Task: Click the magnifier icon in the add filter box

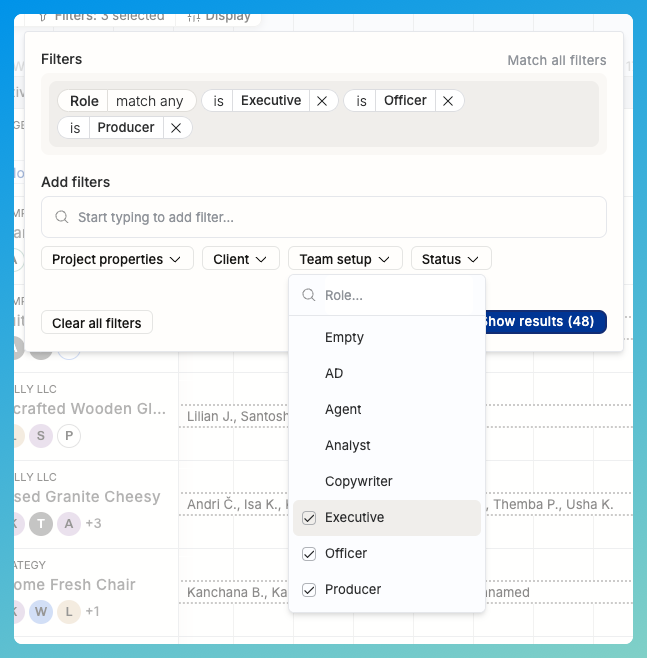Action: coord(62,217)
